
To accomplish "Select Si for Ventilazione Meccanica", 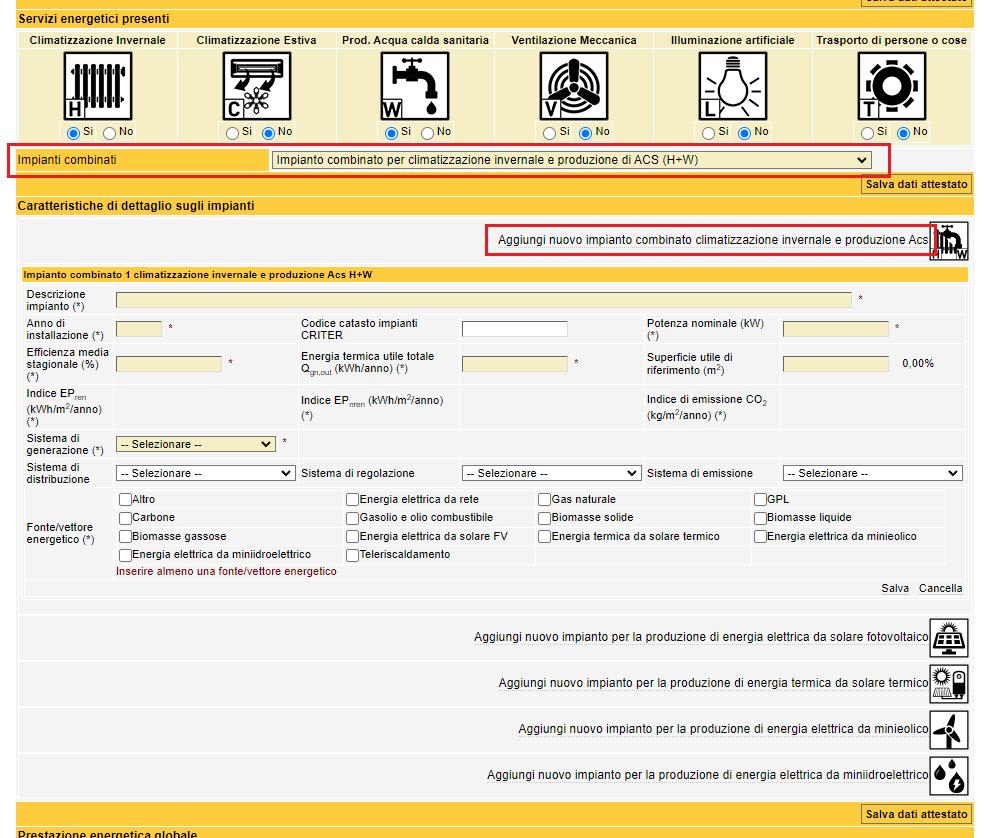I will click(550, 133).
